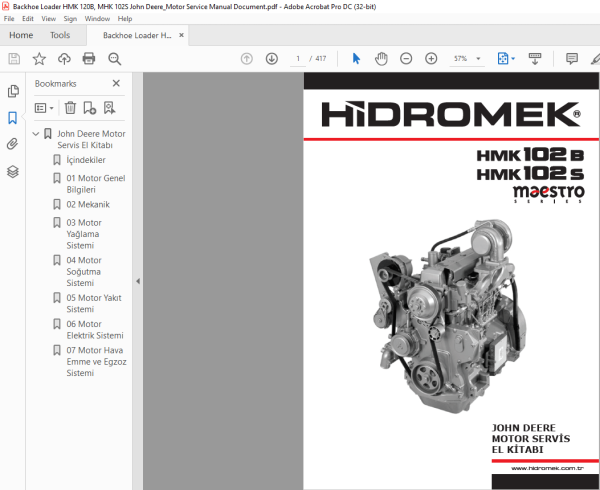Click the page number field
The height and width of the screenshot is (490, 600).
[x=298, y=59]
